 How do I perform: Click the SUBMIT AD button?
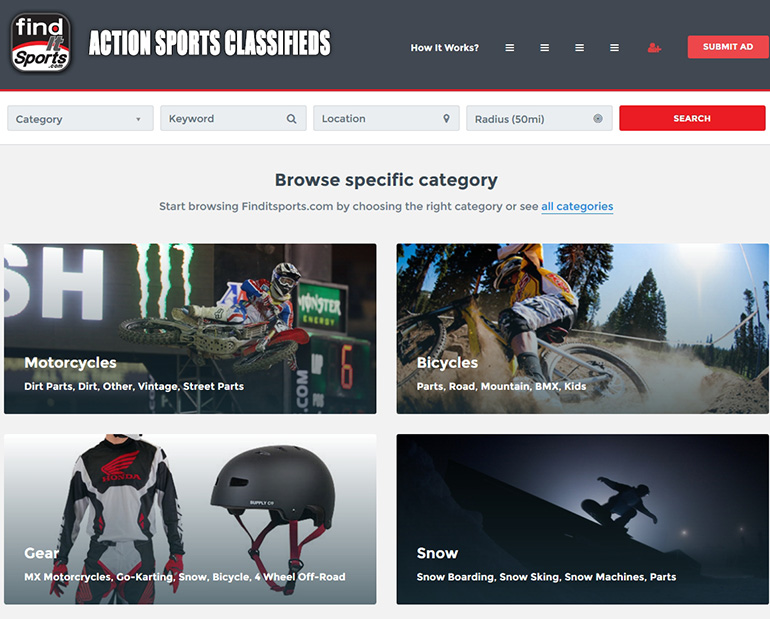pyautogui.click(x=728, y=47)
